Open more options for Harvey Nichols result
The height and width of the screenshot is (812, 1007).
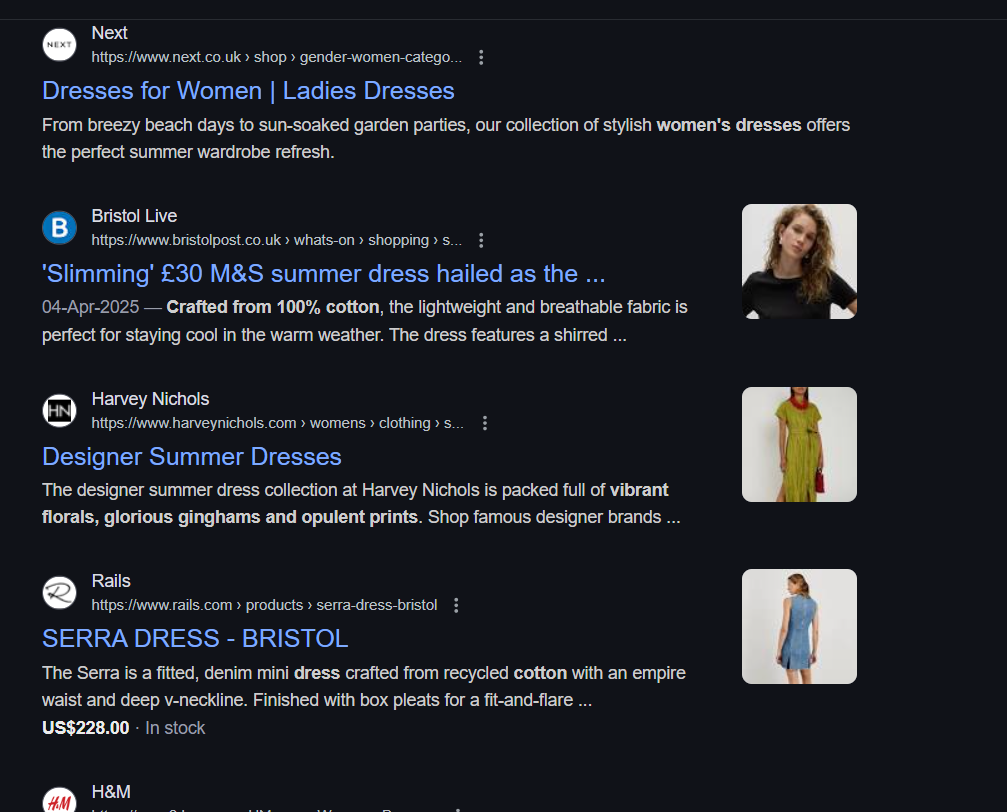[485, 423]
